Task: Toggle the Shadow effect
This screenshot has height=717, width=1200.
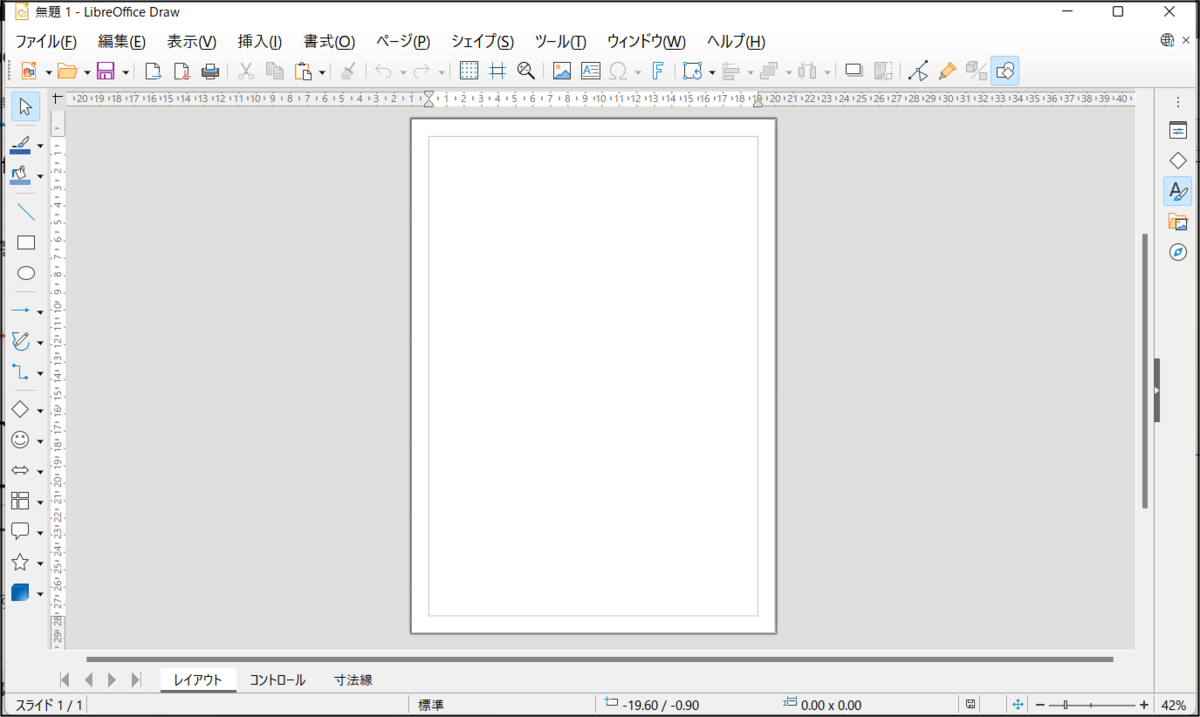Action: tap(854, 71)
